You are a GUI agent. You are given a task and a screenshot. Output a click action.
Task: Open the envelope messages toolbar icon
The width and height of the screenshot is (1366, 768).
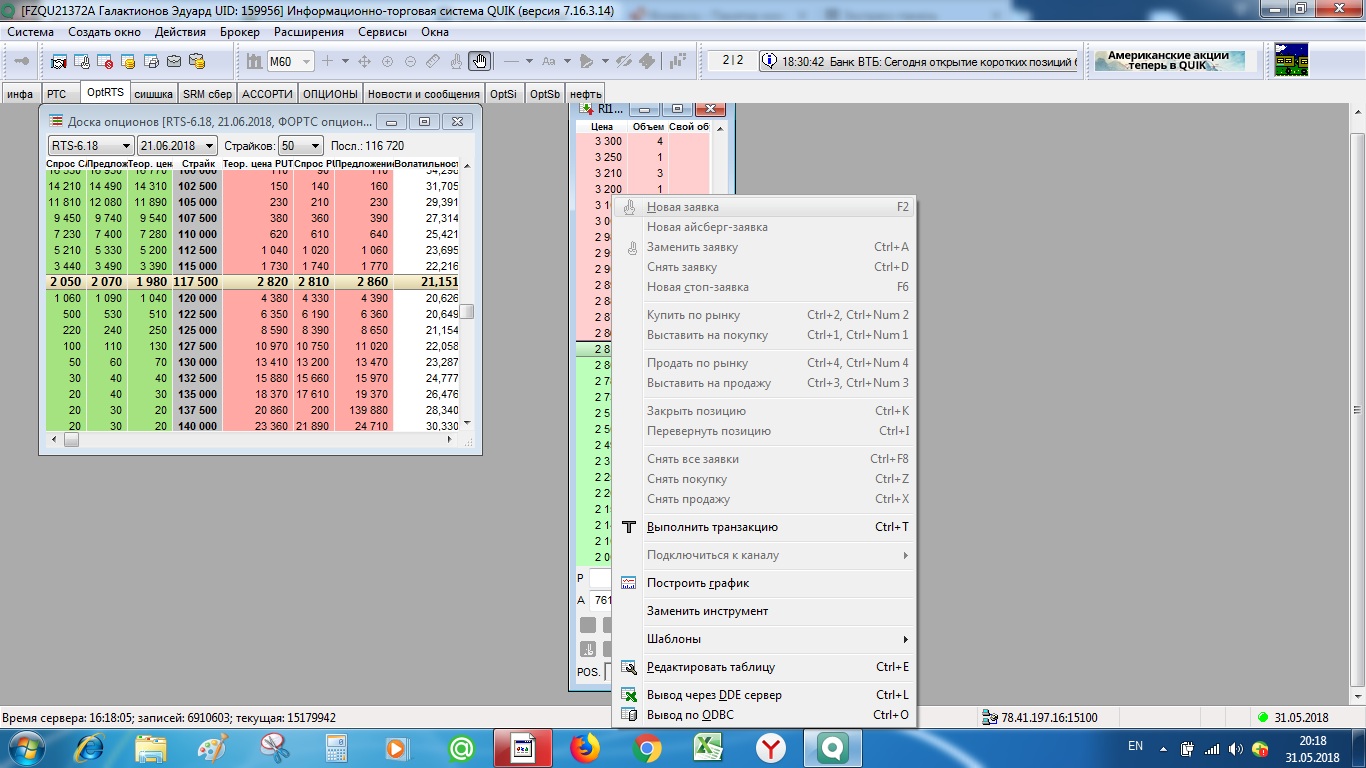(174, 61)
